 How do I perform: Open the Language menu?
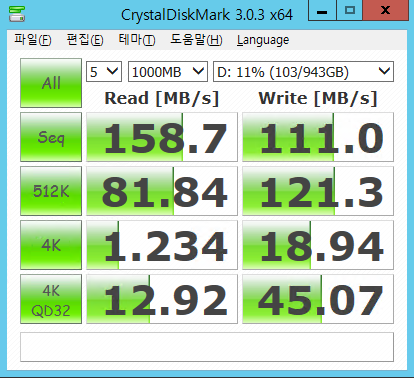[x=263, y=40]
